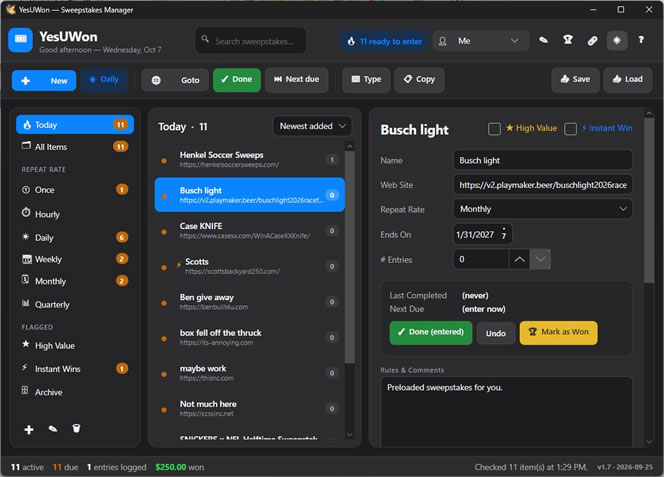Click the Load button
This screenshot has width=664, height=477.
click(x=628, y=80)
